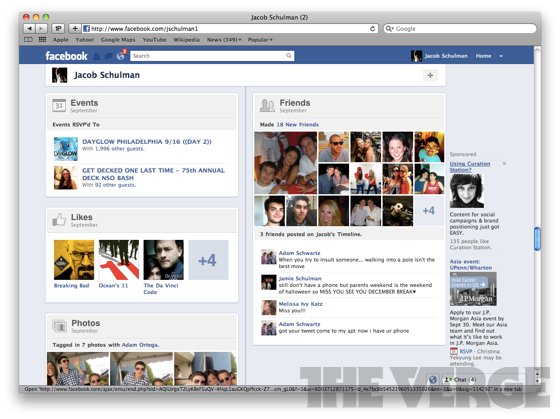
Task: Click the Adam Ortega link in Photos
Action: [140, 345]
